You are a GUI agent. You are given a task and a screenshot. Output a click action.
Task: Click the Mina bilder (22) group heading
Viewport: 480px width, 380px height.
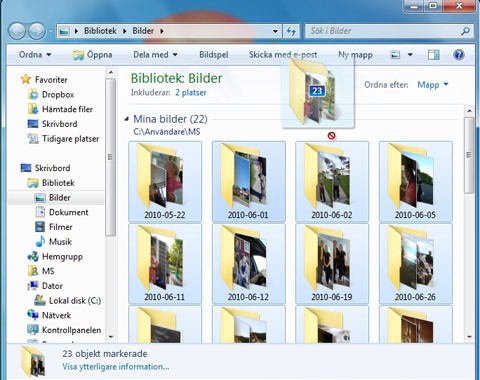click(x=170, y=119)
